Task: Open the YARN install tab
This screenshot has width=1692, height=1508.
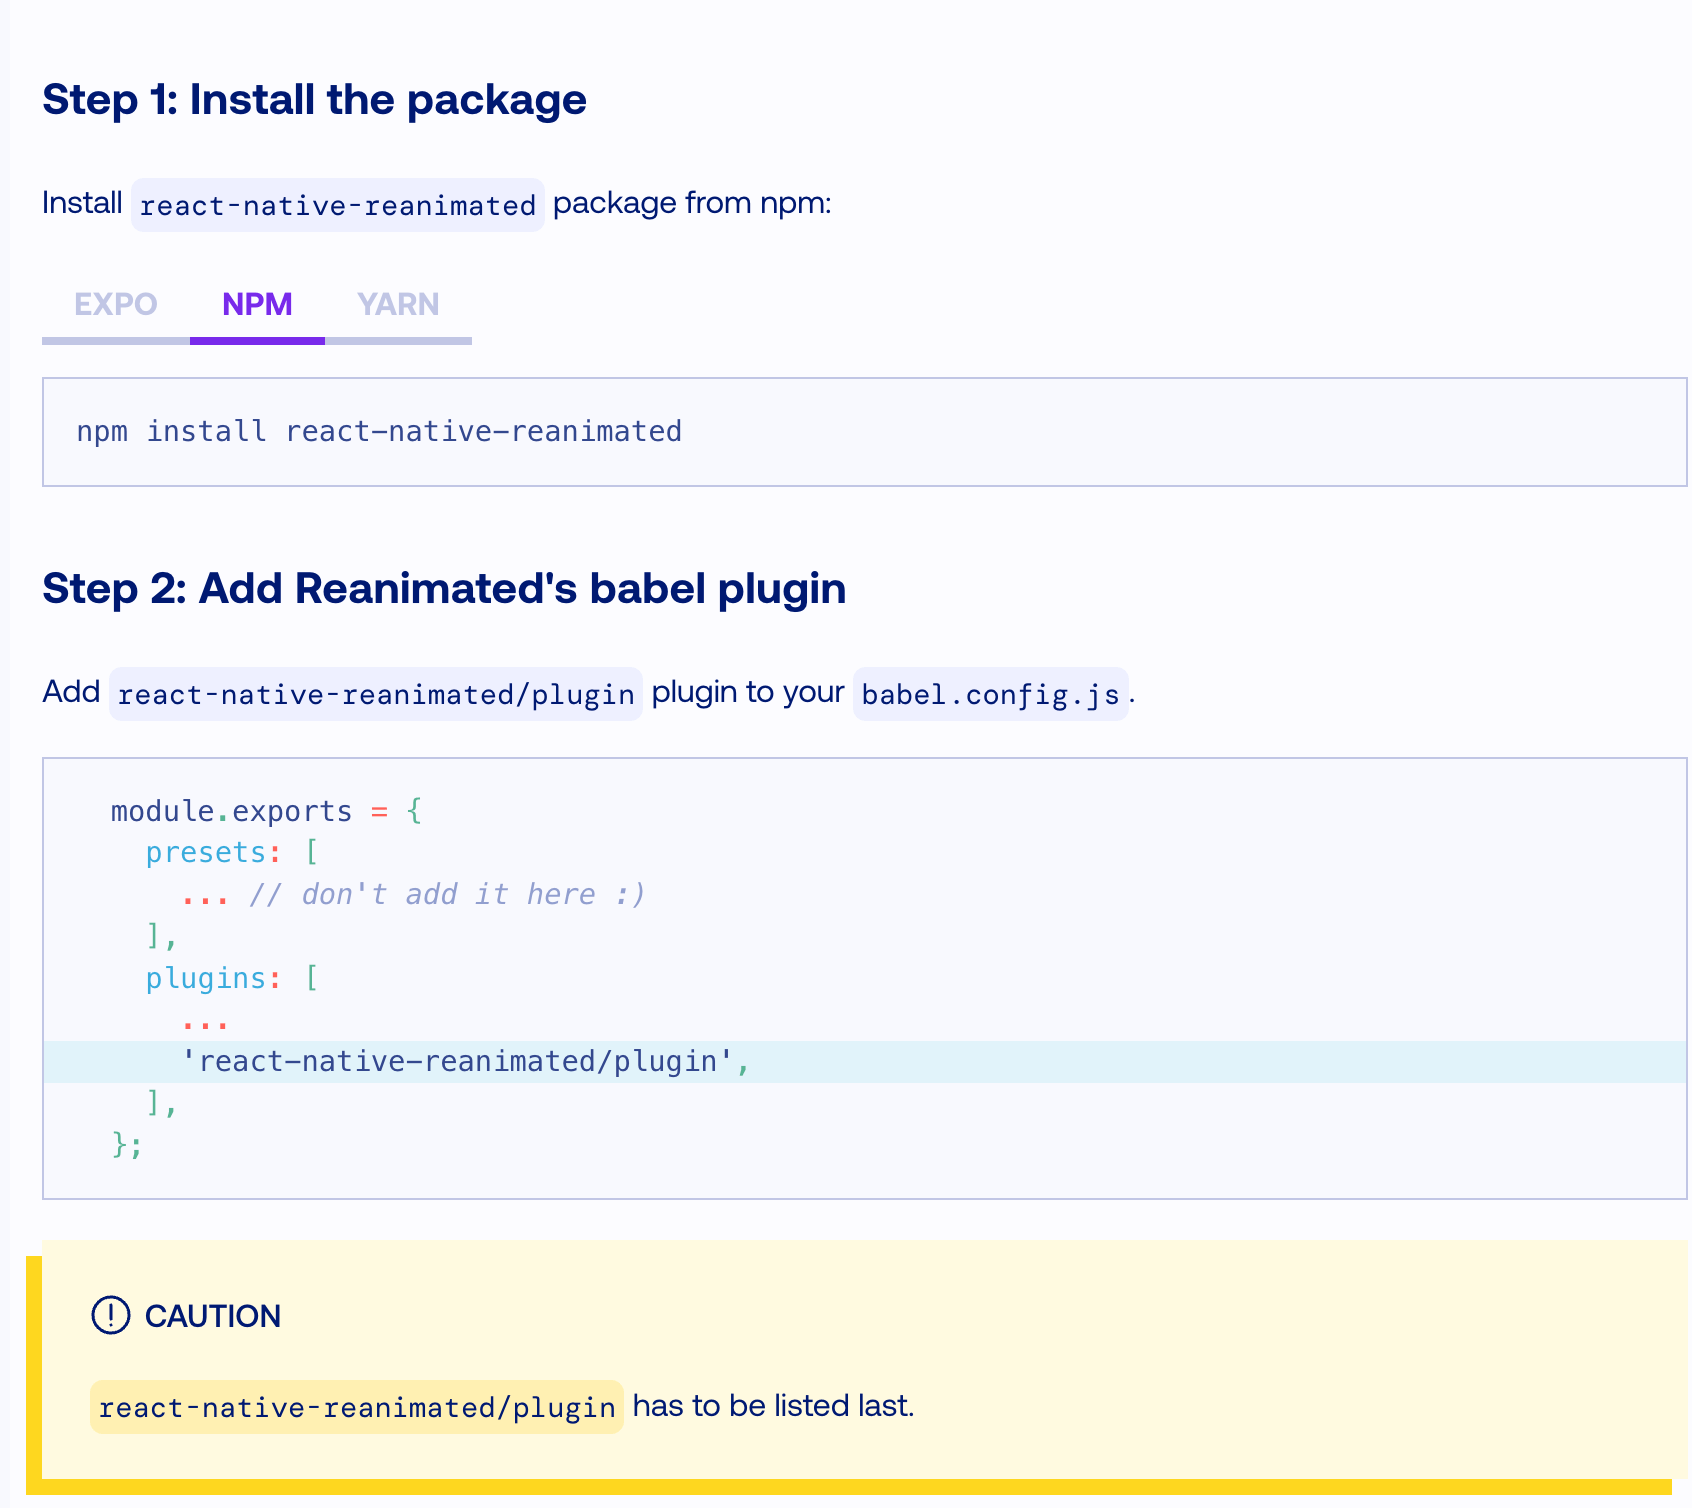Action: [398, 305]
